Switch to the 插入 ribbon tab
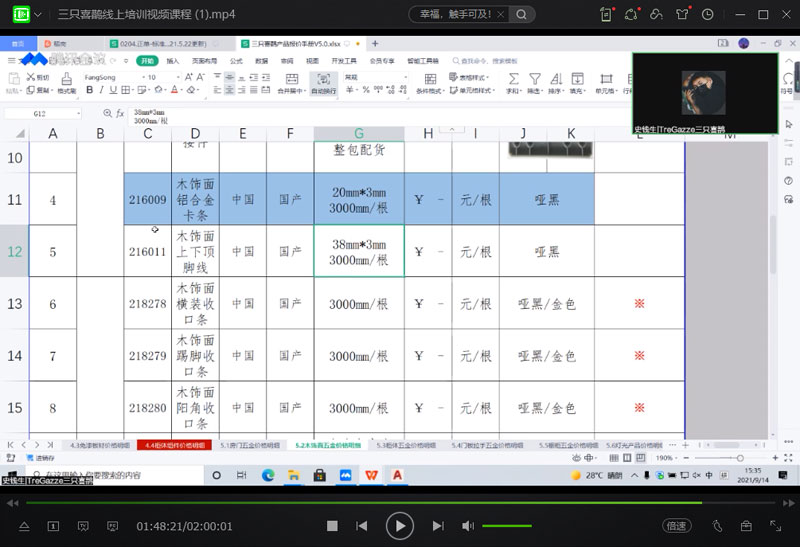The image size is (800, 547). [172, 61]
